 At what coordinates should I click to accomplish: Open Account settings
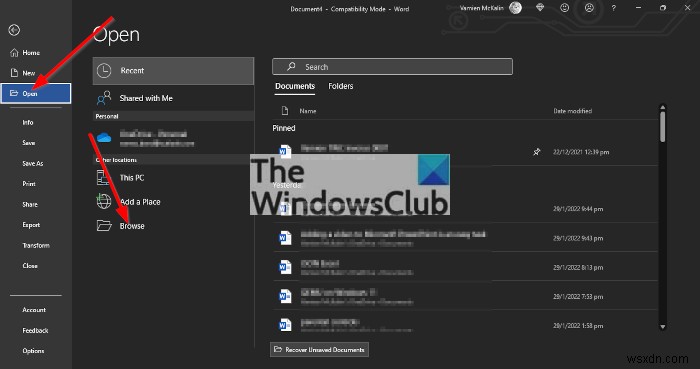pos(34,310)
